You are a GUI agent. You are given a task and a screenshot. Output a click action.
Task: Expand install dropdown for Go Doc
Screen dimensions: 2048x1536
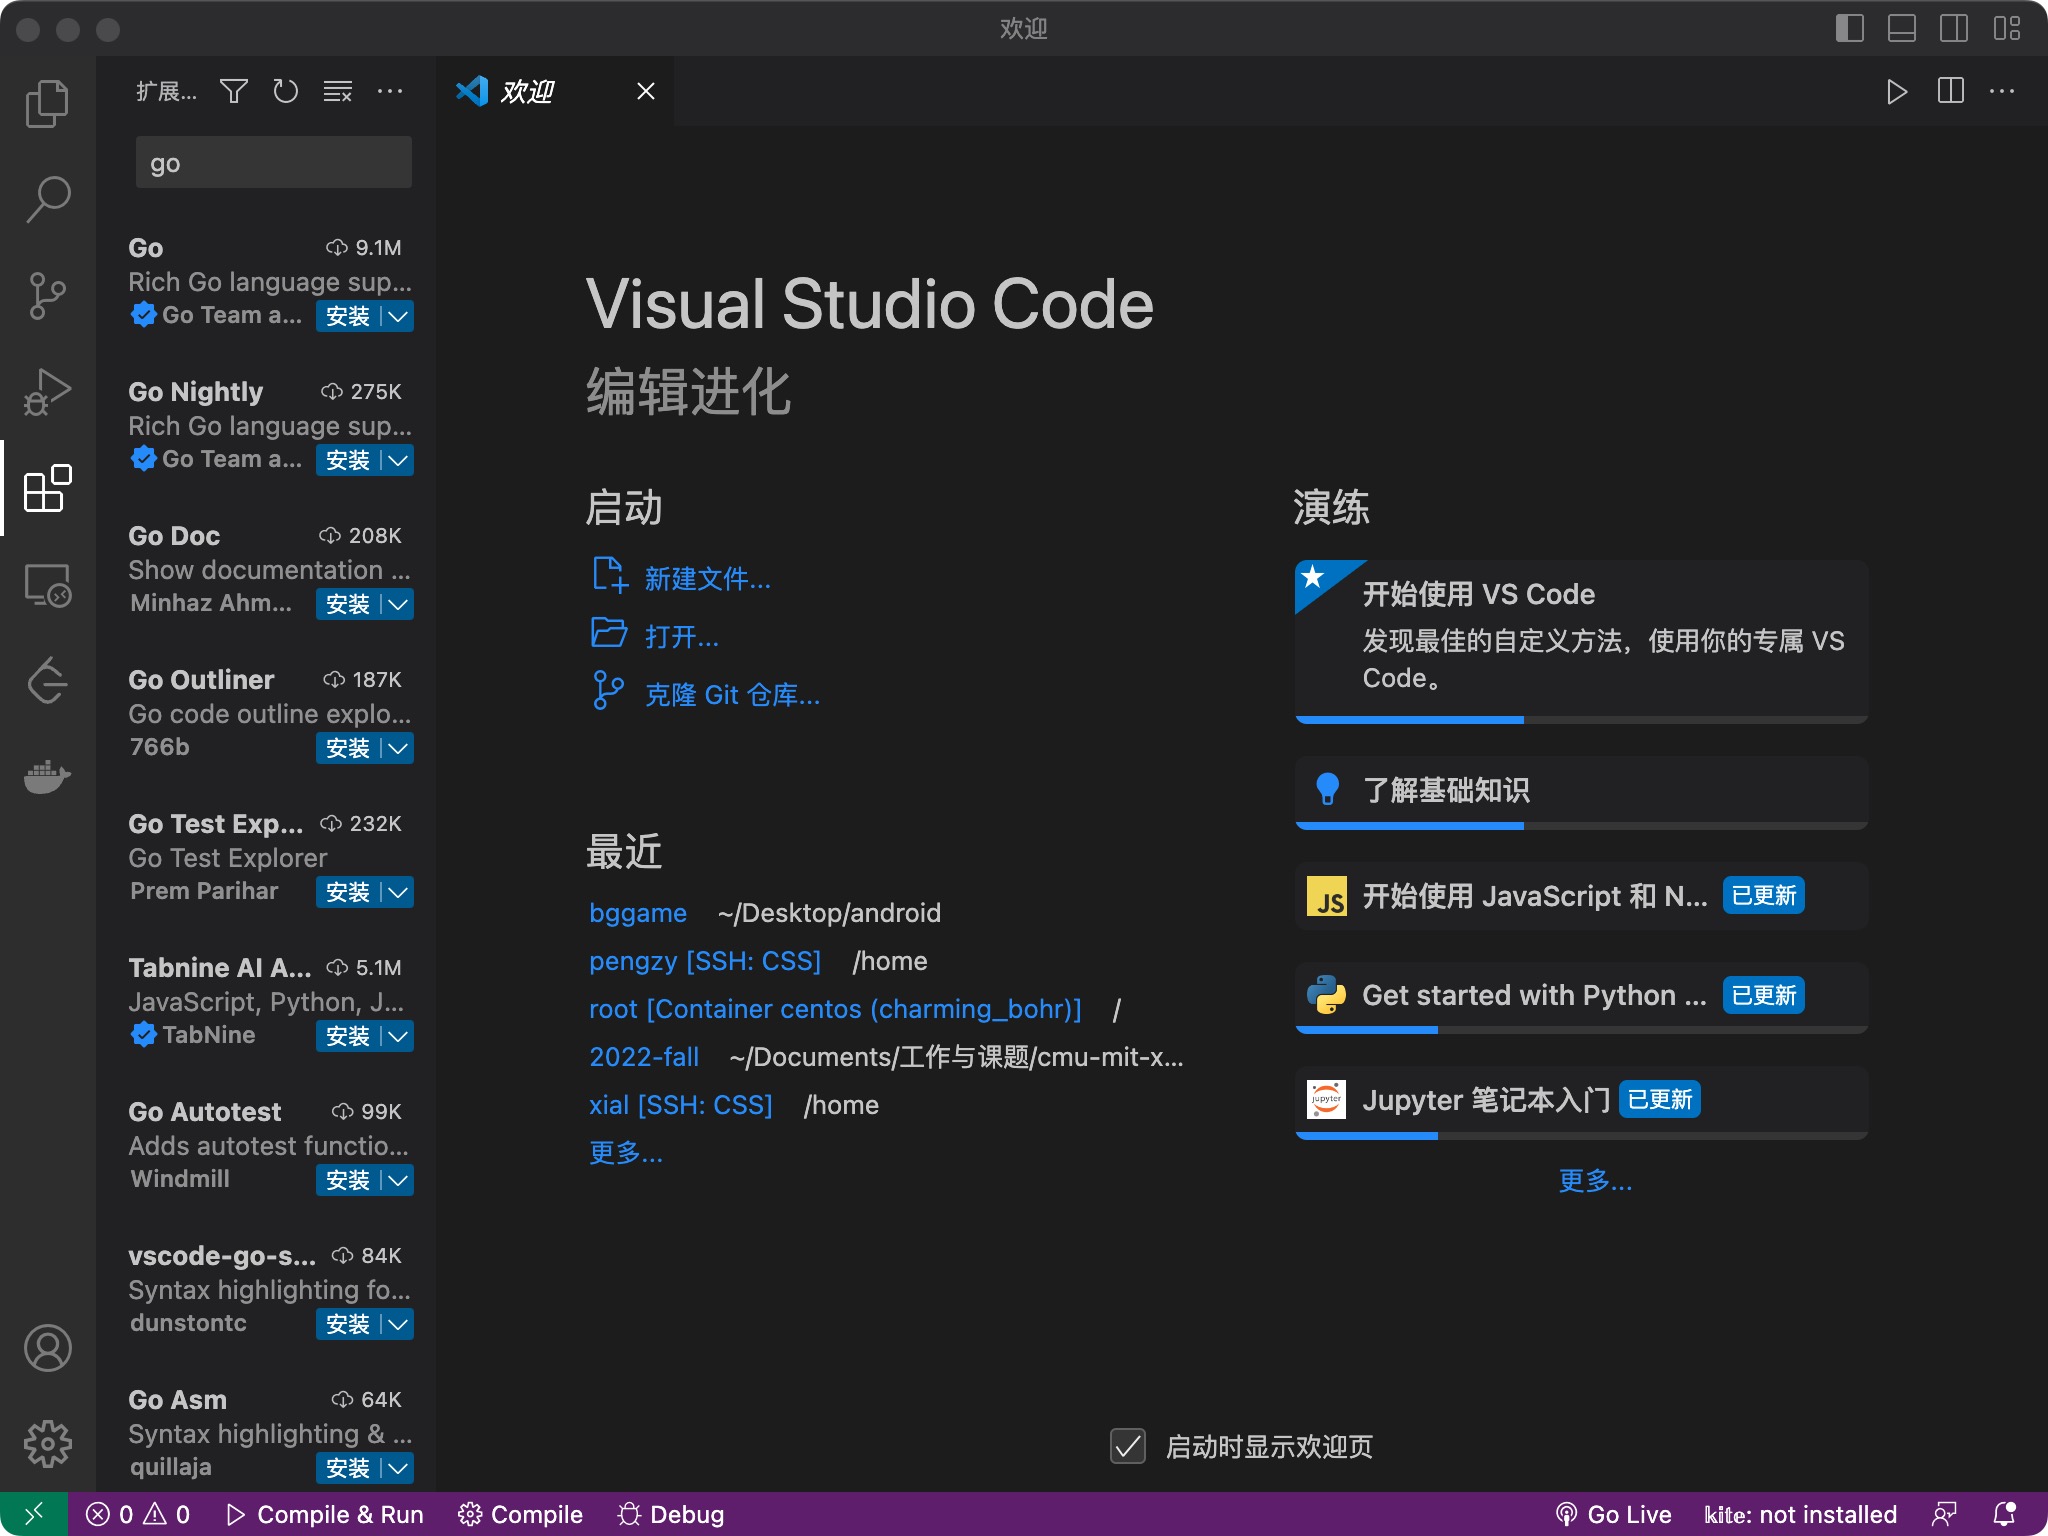click(x=398, y=604)
